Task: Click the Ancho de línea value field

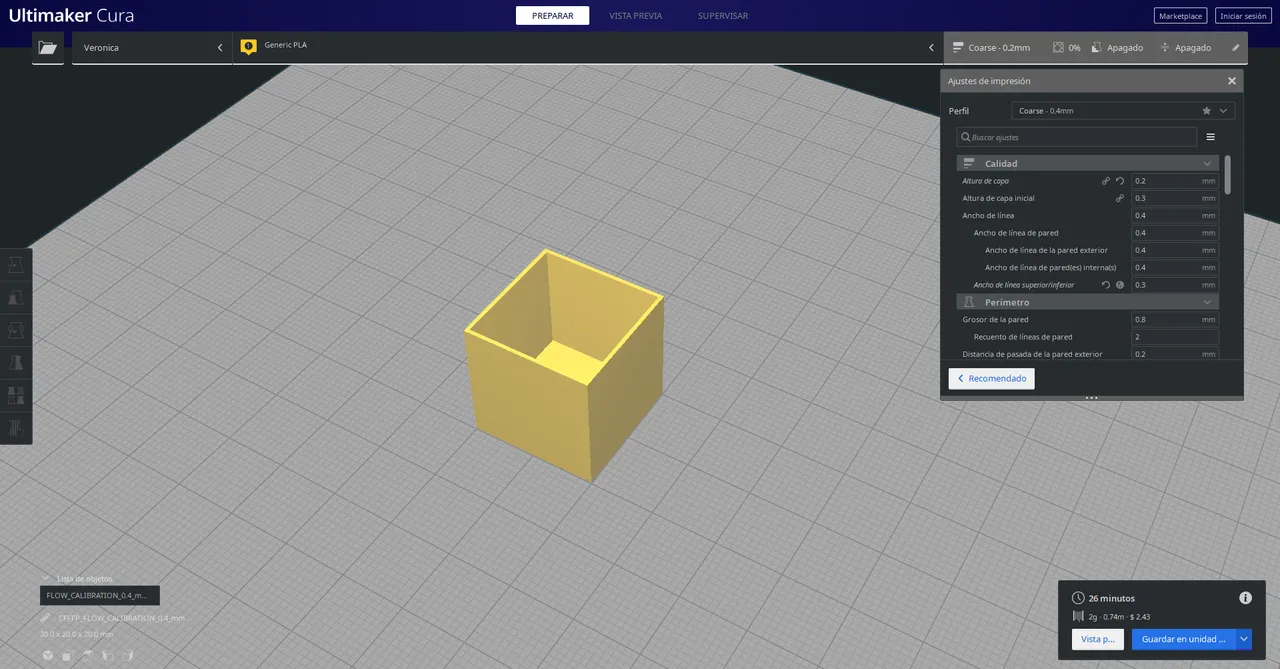Action: [1175, 215]
